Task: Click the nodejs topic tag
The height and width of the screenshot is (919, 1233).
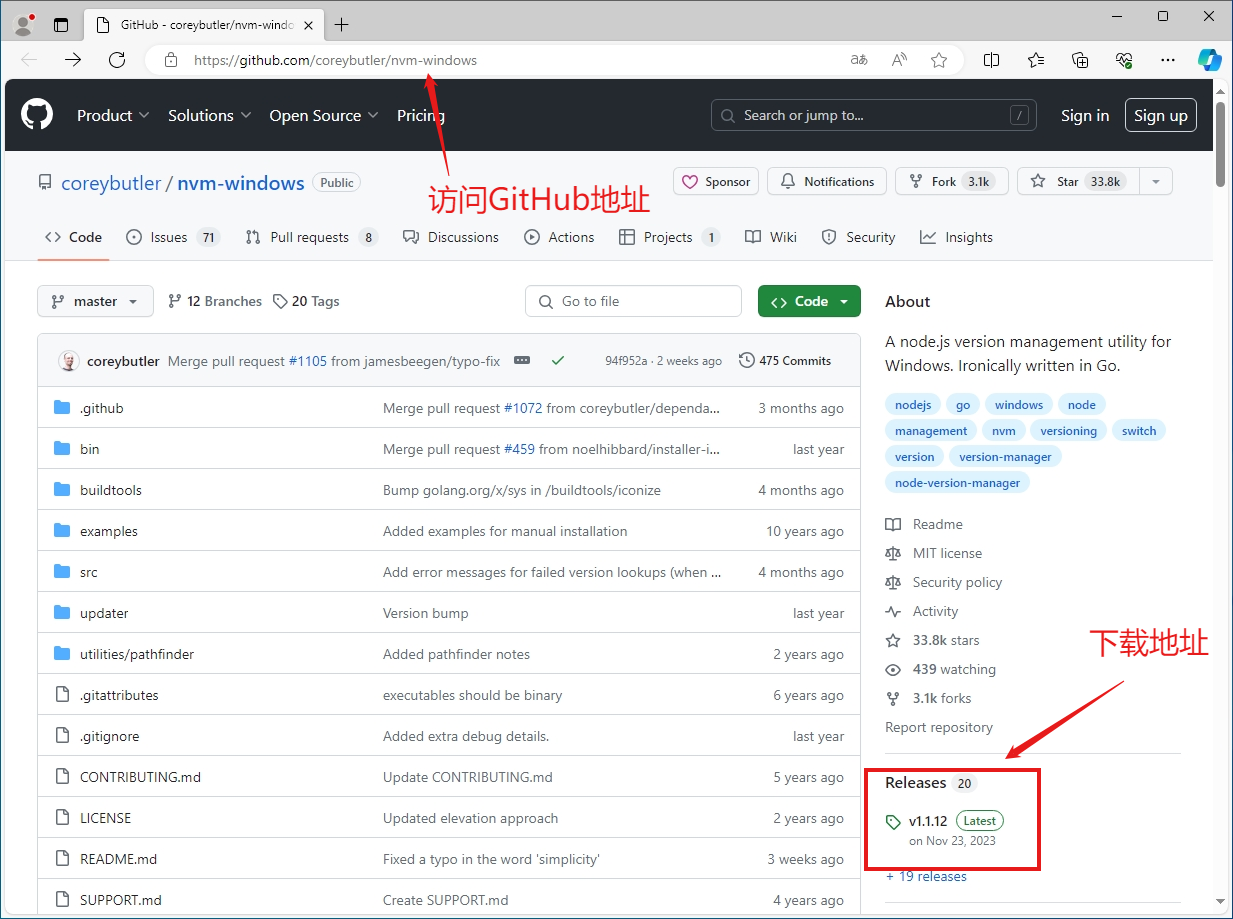Action: [x=913, y=405]
